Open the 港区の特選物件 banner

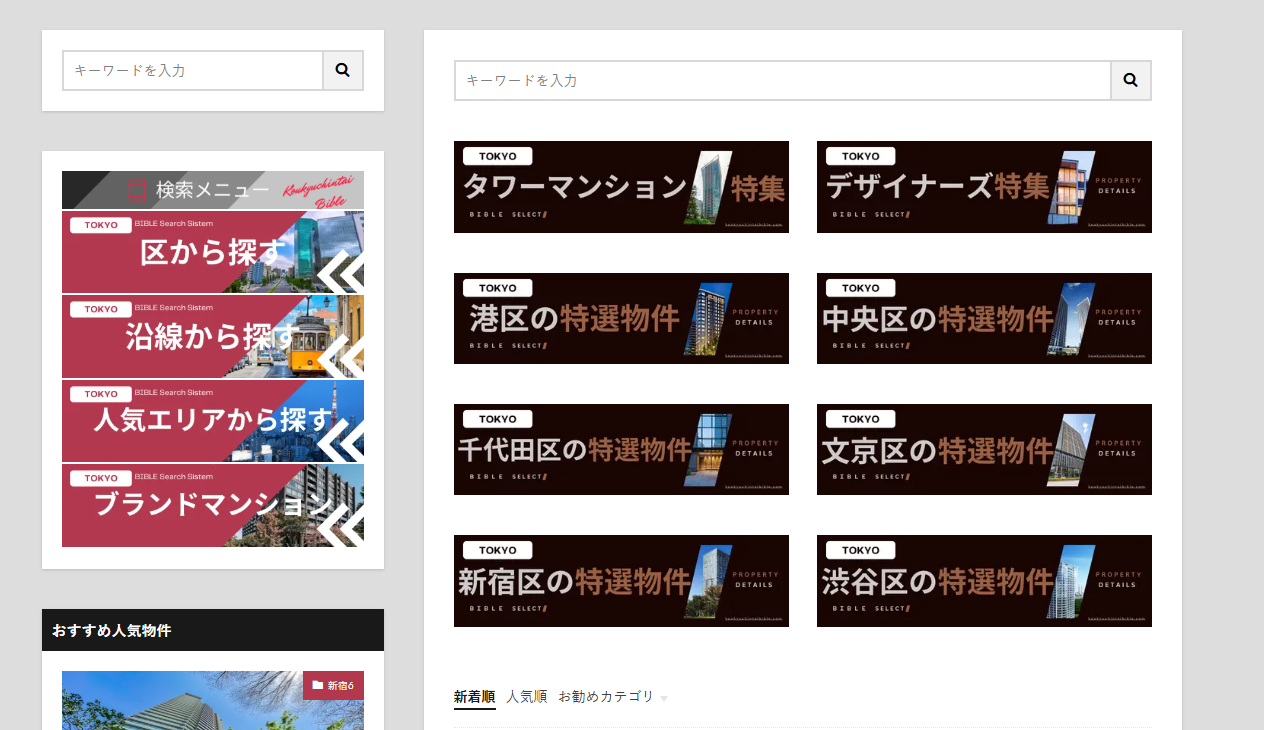click(x=621, y=318)
